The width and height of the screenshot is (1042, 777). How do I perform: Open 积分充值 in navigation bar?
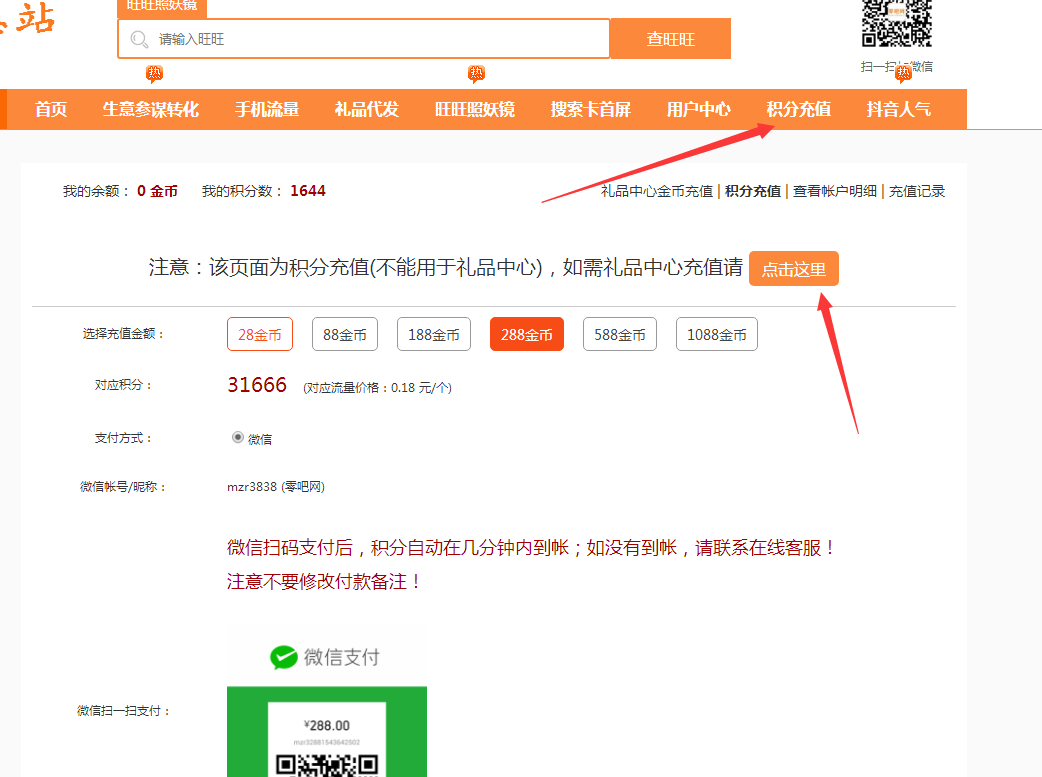coord(798,109)
